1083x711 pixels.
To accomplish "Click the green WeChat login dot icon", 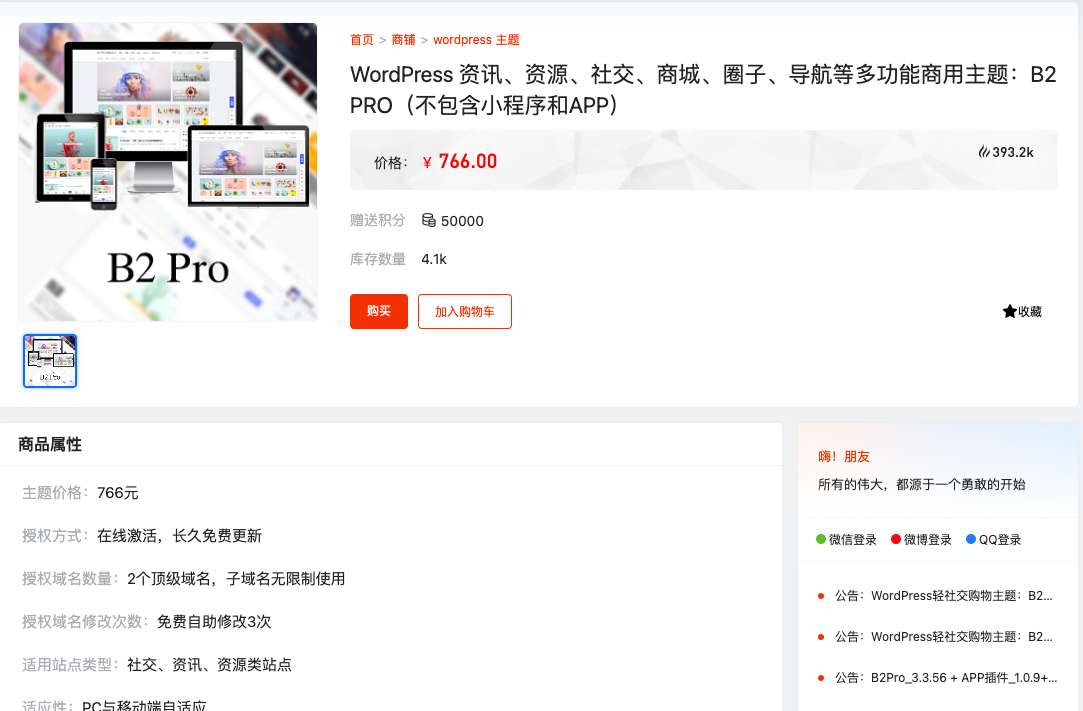I will pos(819,539).
